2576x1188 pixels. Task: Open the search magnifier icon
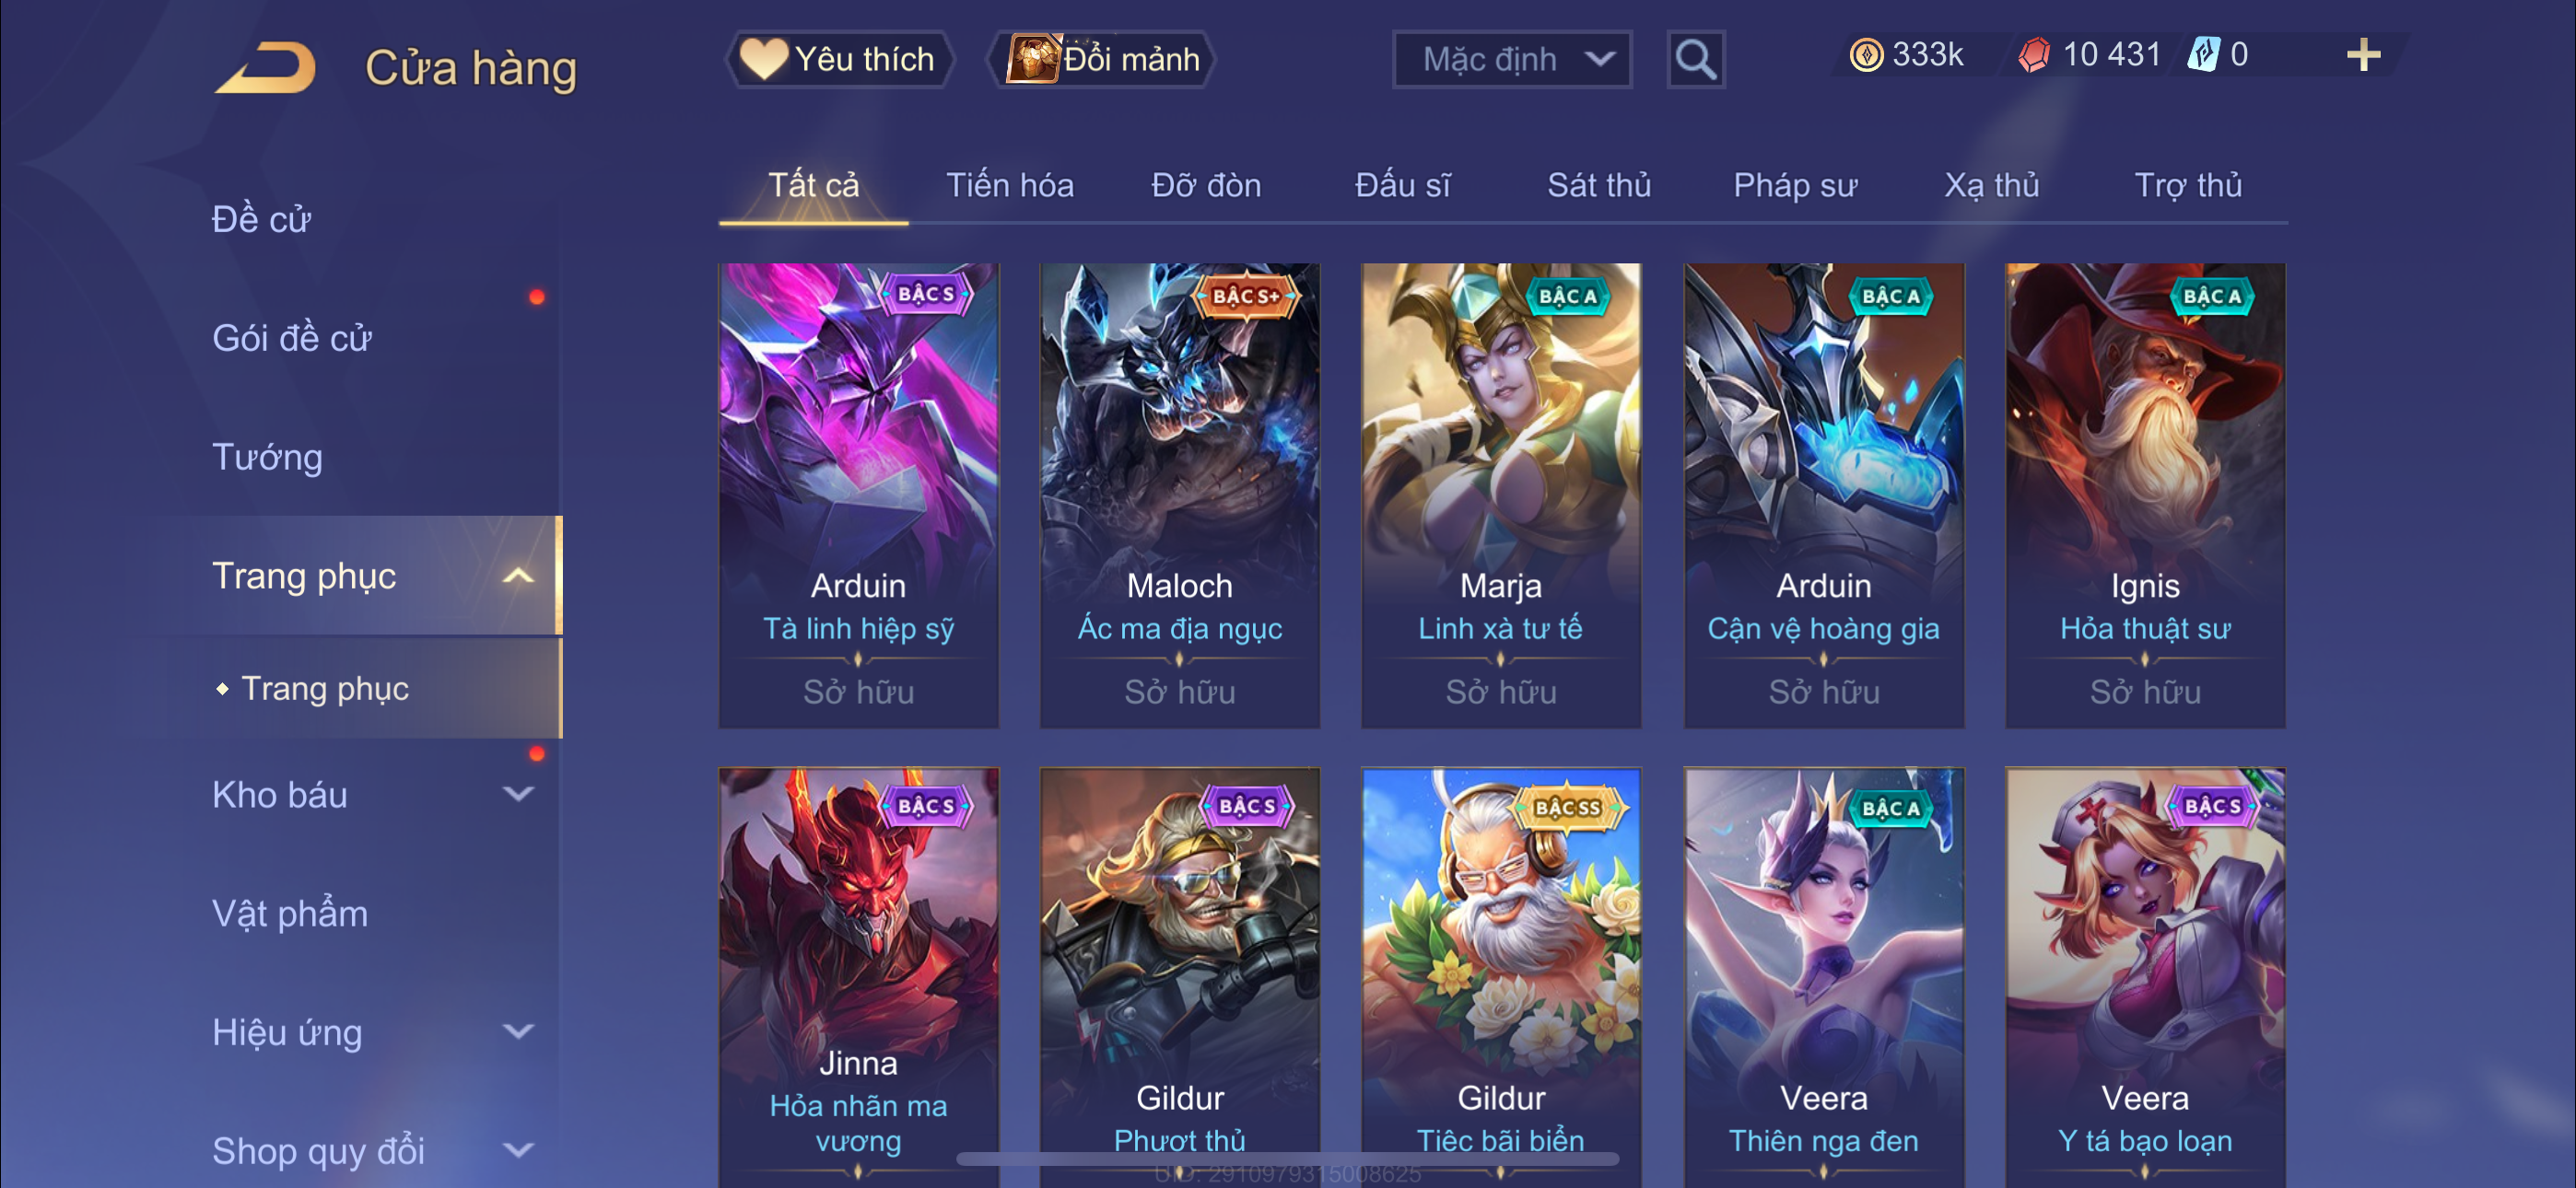tap(1695, 60)
